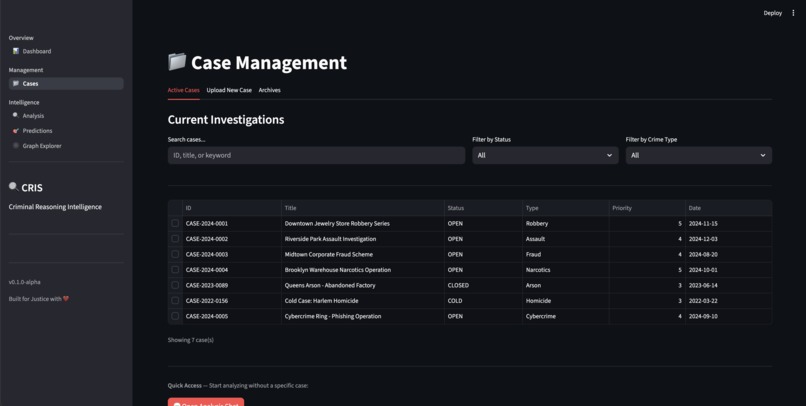Click the COLD status cell
806x406 pixels.
(483, 301)
